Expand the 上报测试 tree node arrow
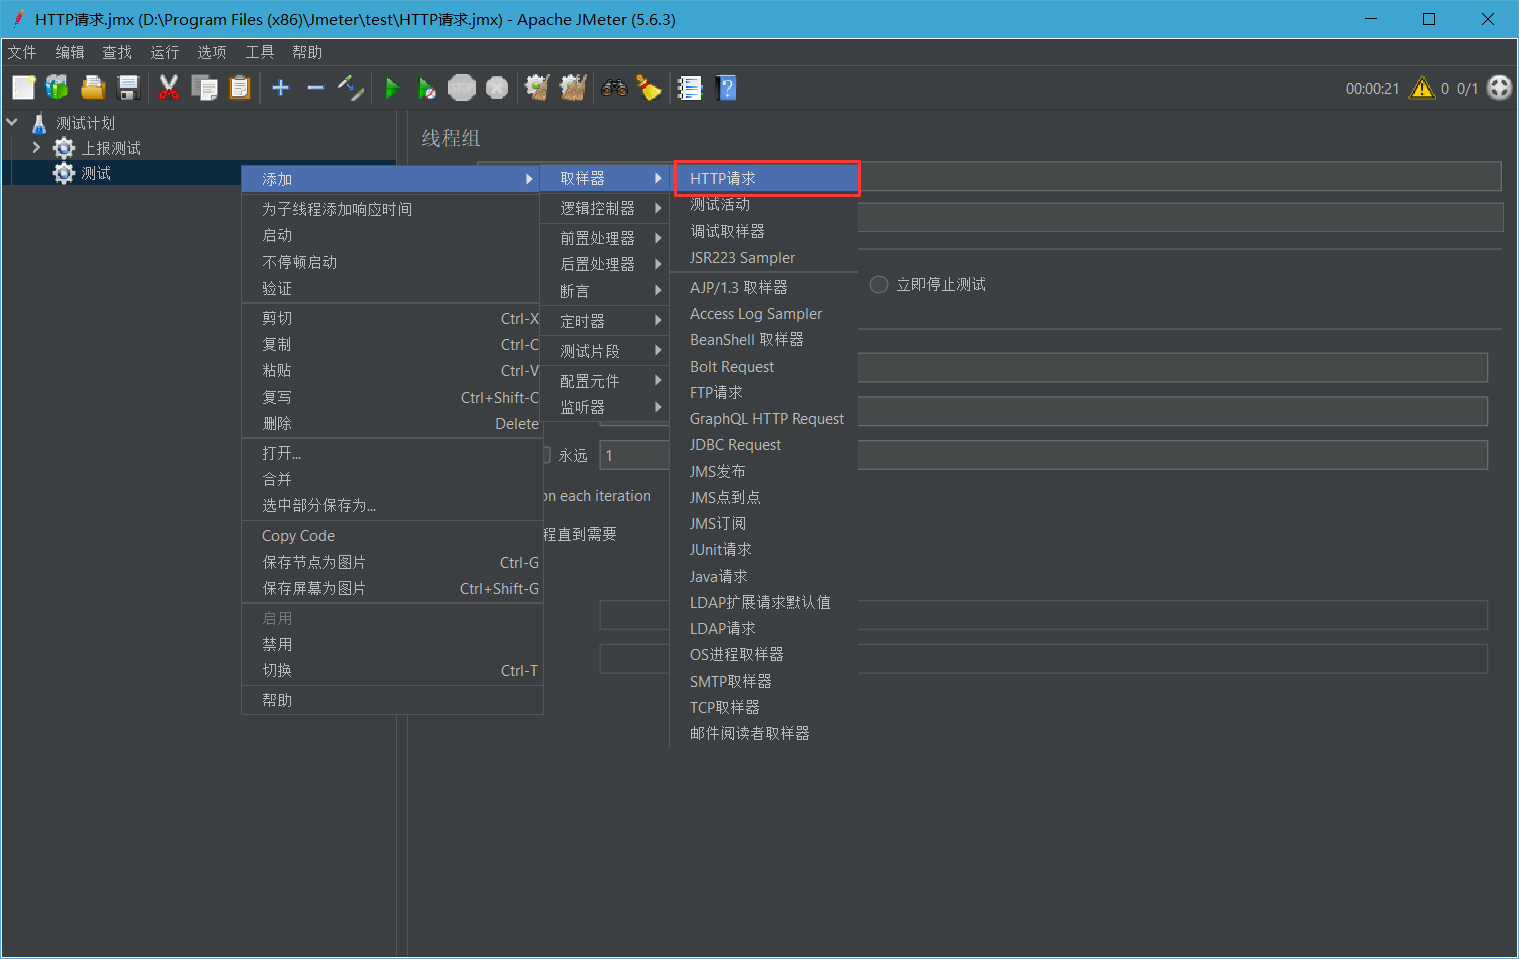1519x959 pixels. click(37, 148)
